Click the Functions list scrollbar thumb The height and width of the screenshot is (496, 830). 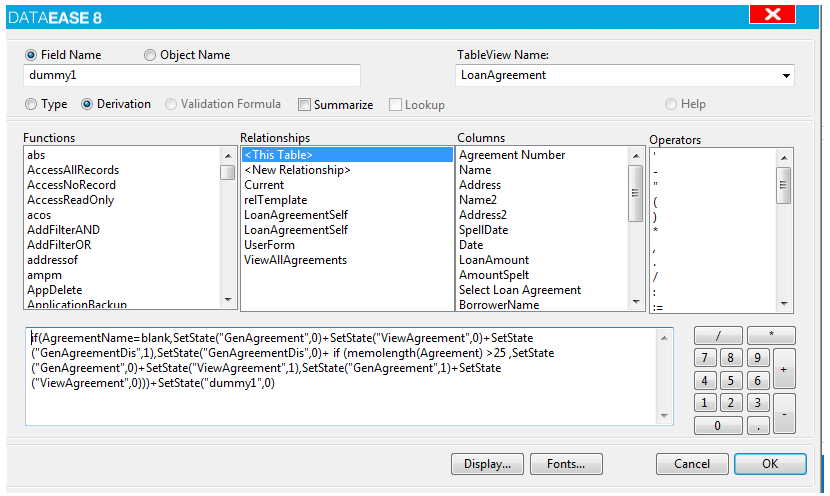pos(228,173)
